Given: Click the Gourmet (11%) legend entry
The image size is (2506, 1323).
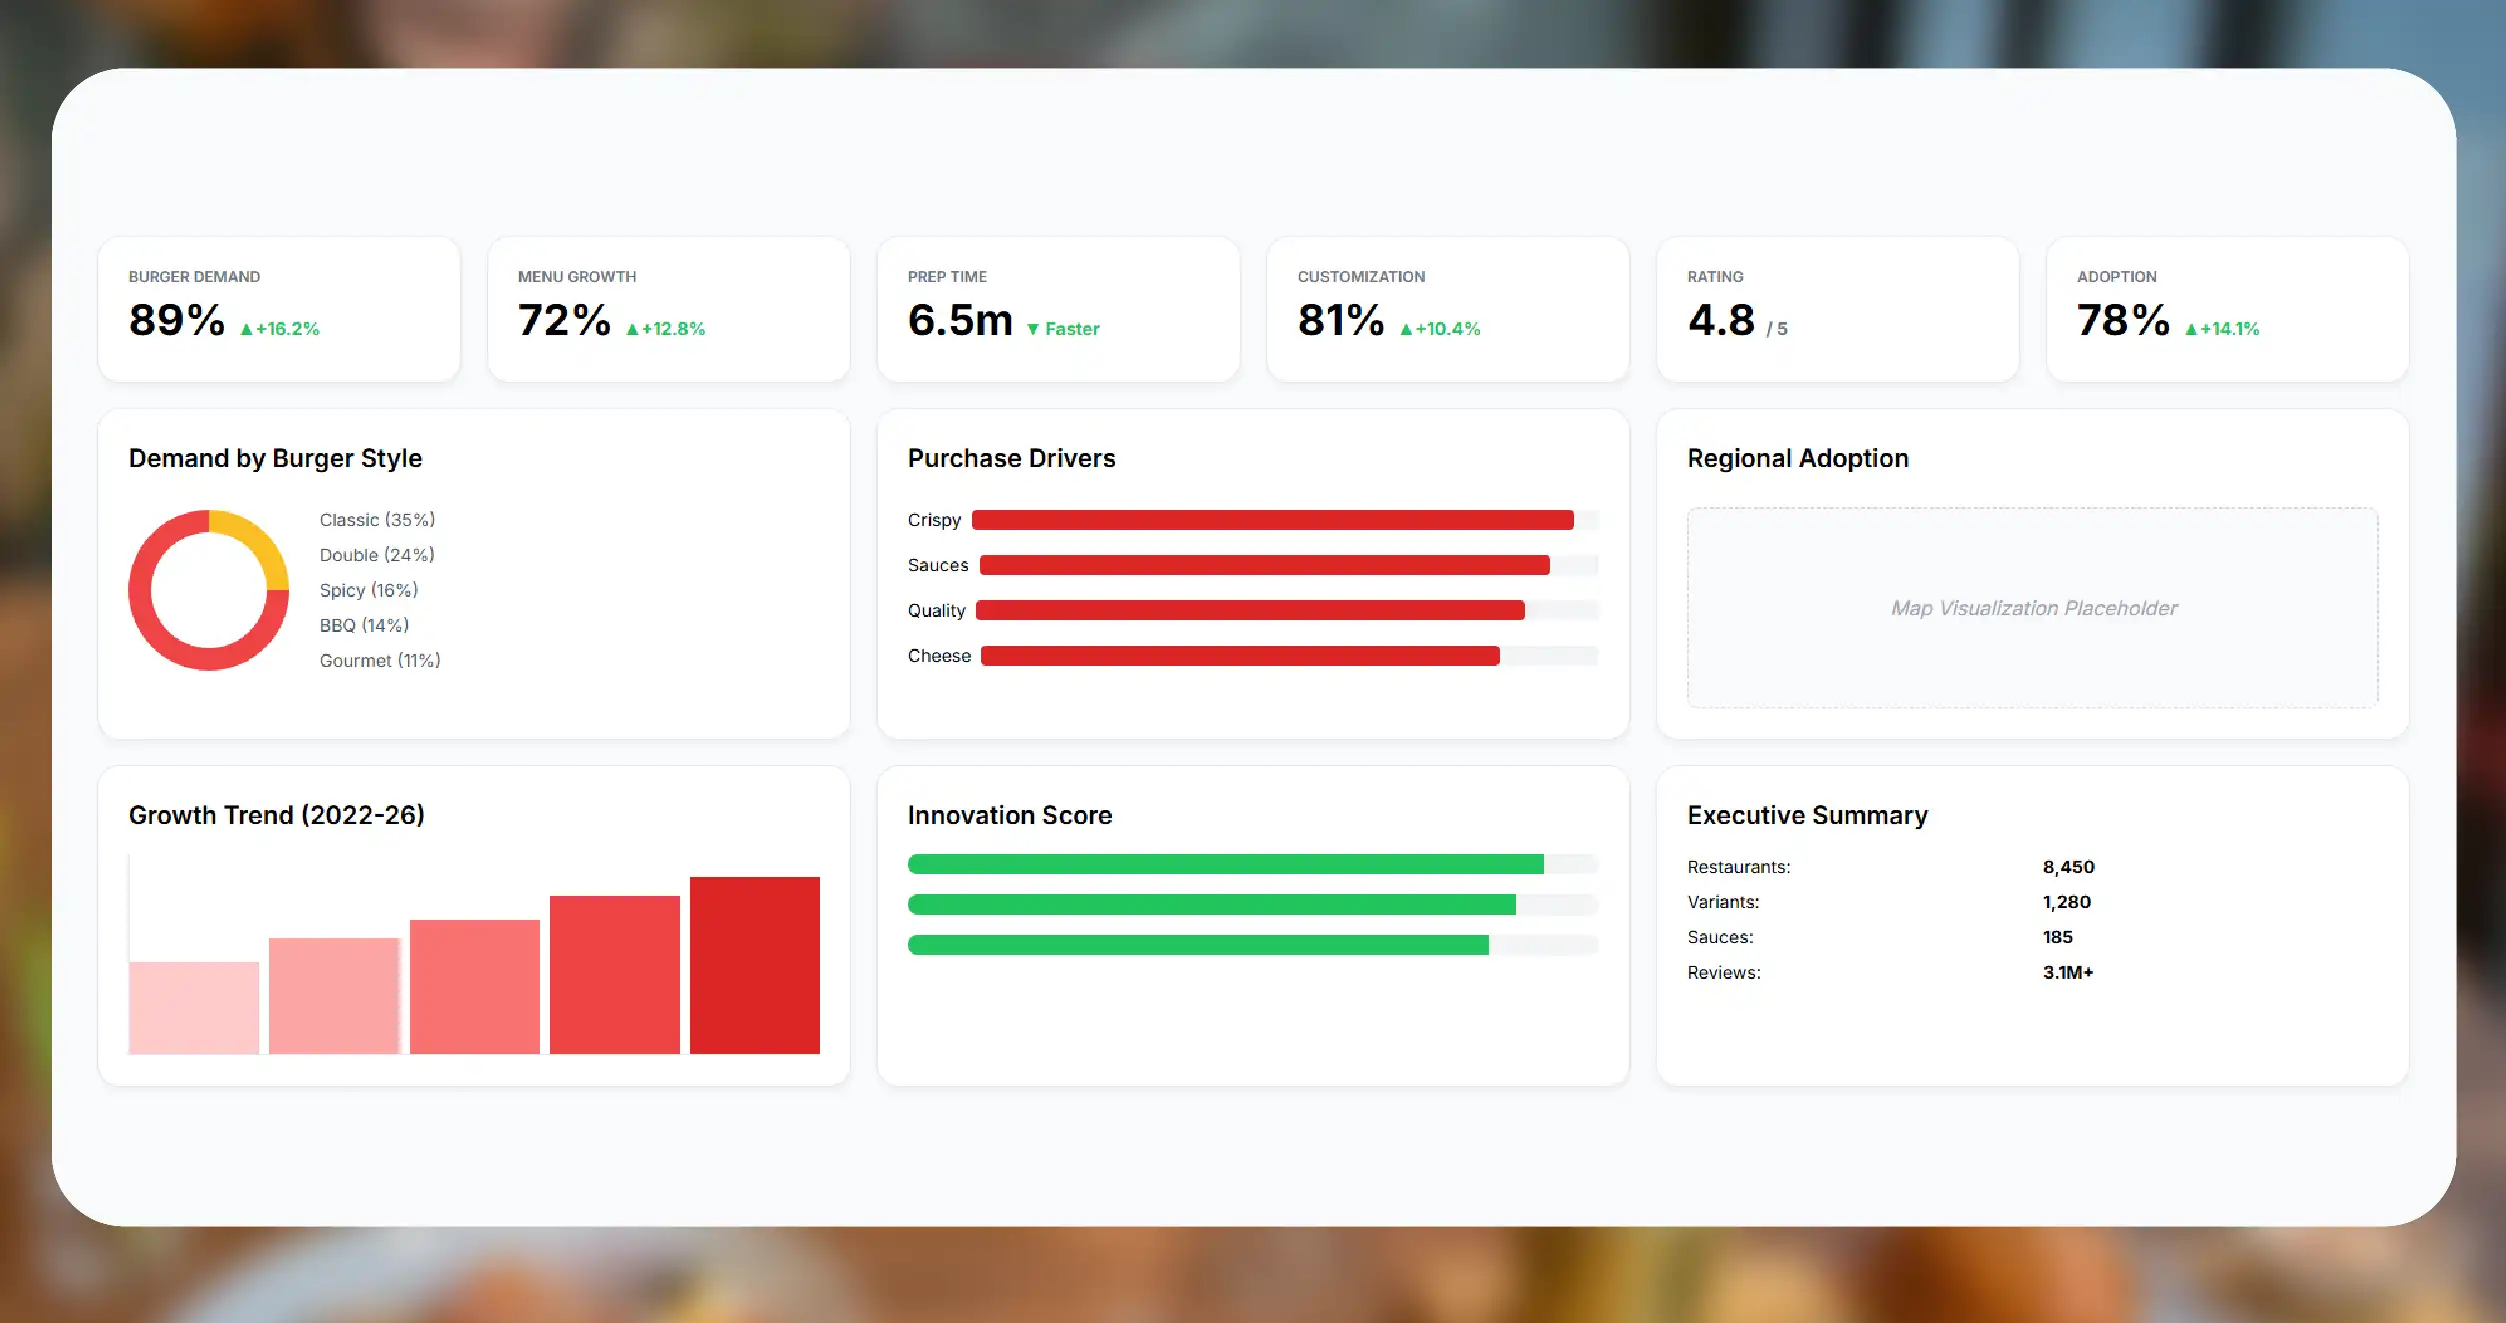Looking at the screenshot, I should coord(380,661).
